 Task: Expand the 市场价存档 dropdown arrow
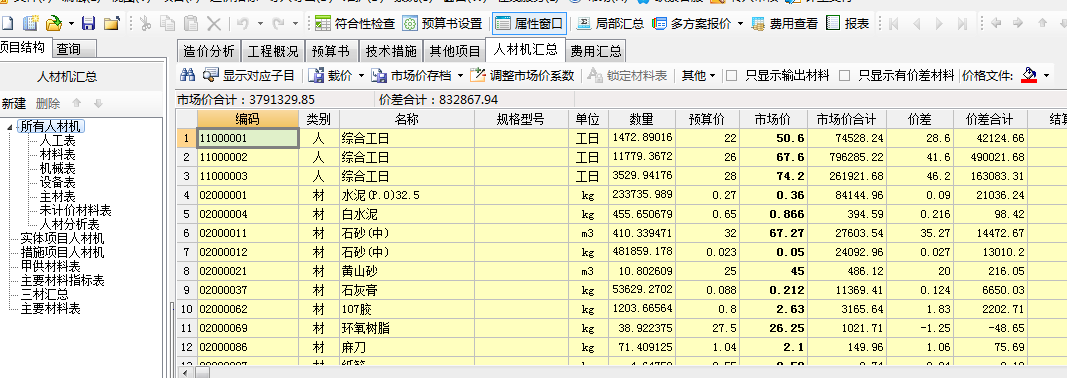pyautogui.click(x=460, y=76)
